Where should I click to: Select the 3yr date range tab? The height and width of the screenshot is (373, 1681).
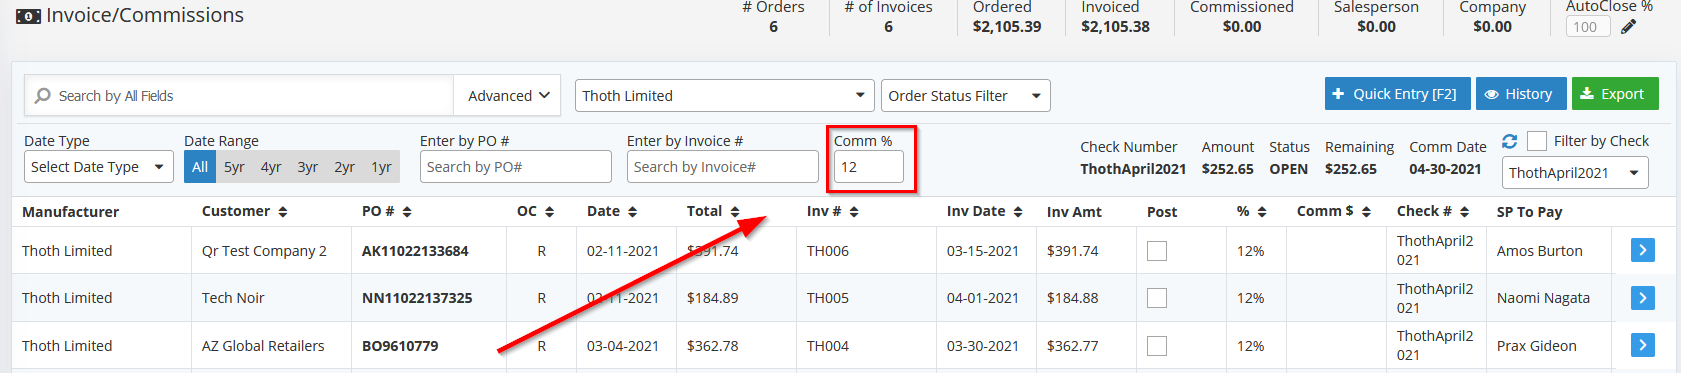pyautogui.click(x=307, y=167)
